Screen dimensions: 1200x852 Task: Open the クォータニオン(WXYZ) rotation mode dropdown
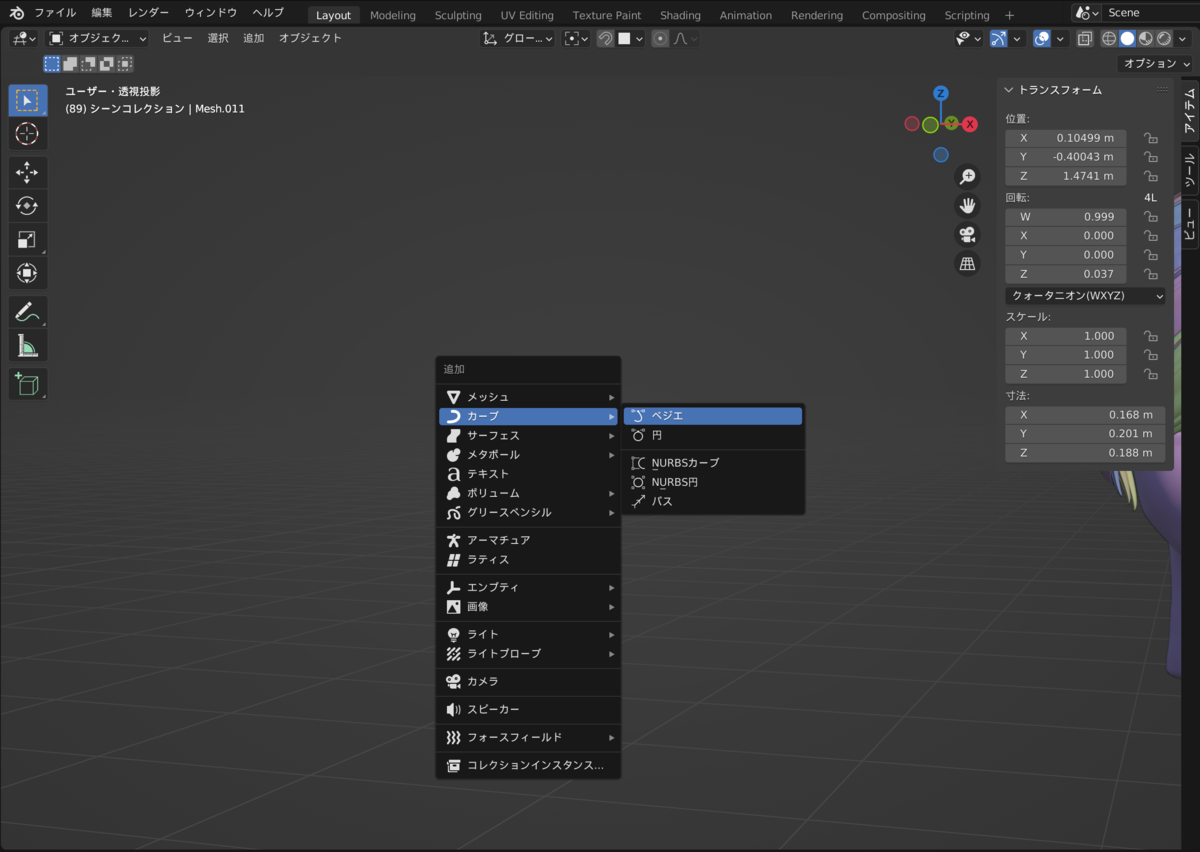point(1086,296)
